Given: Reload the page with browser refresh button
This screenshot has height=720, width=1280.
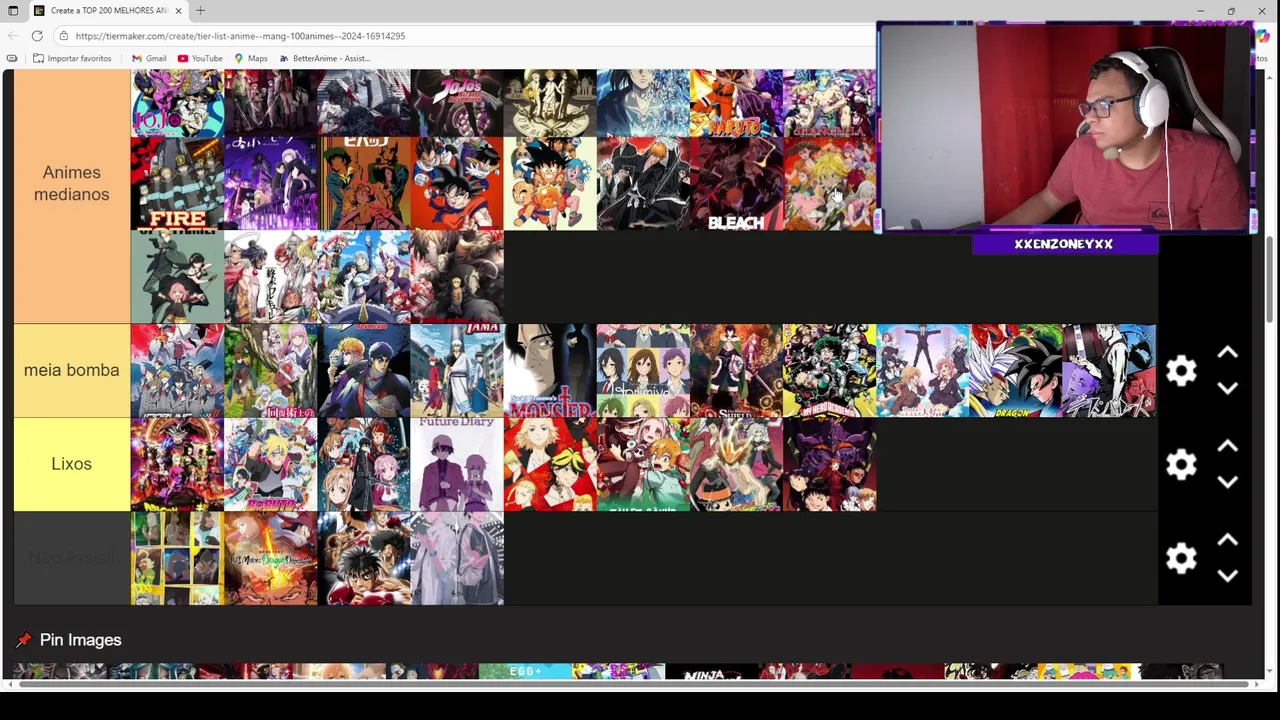Looking at the screenshot, I should (x=37, y=36).
